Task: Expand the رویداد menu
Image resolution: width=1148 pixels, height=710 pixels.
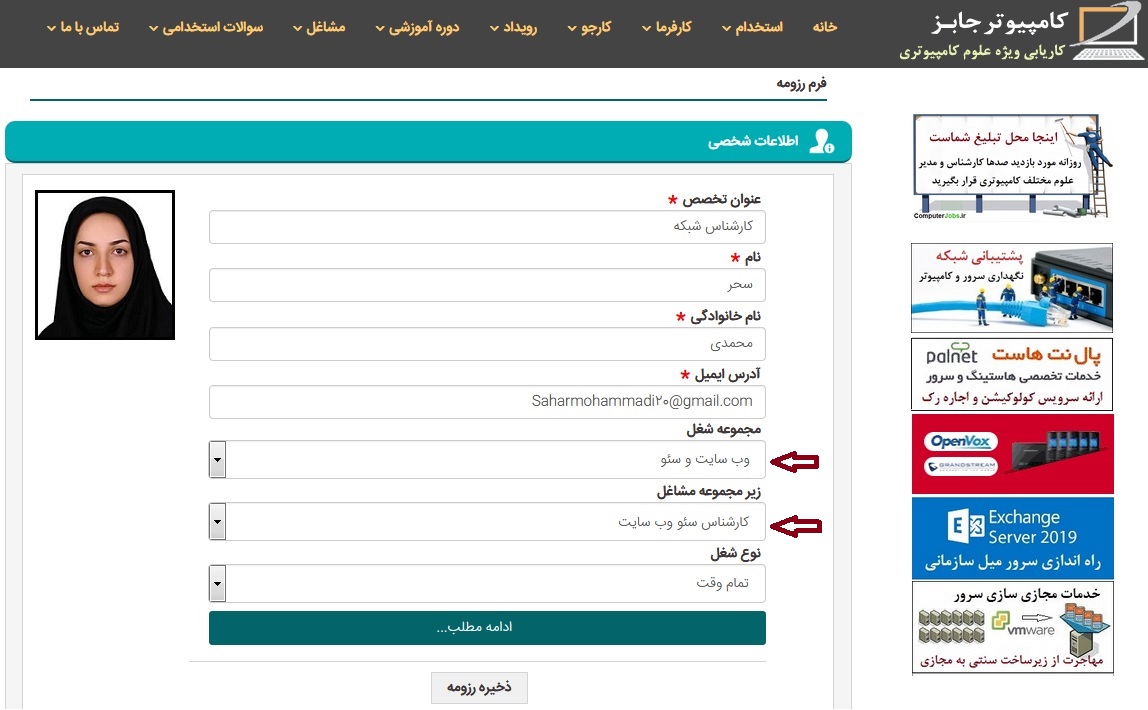Action: tap(513, 27)
